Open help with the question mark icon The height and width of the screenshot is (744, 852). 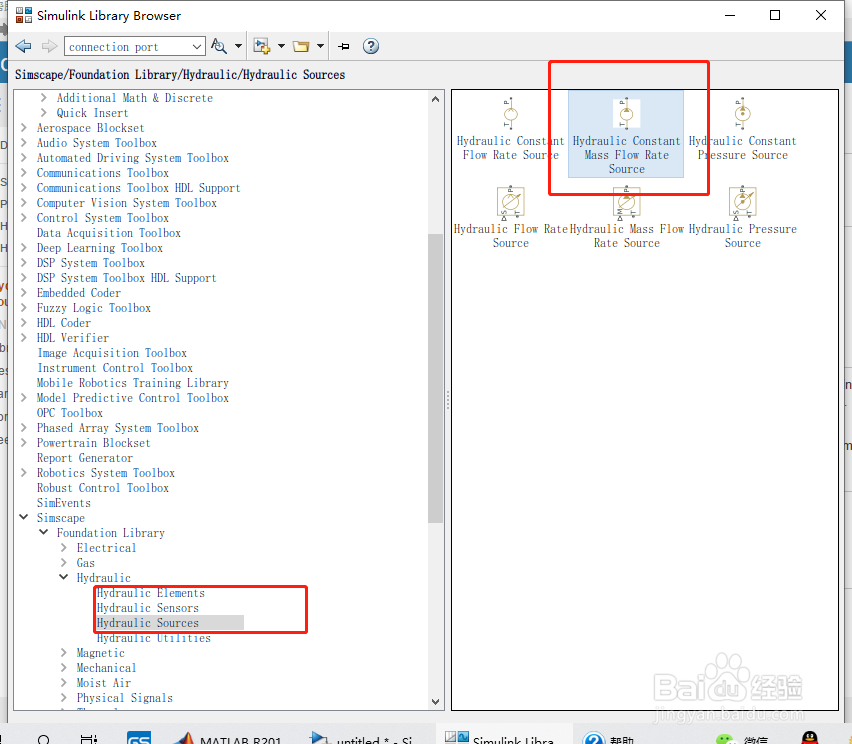coord(371,46)
